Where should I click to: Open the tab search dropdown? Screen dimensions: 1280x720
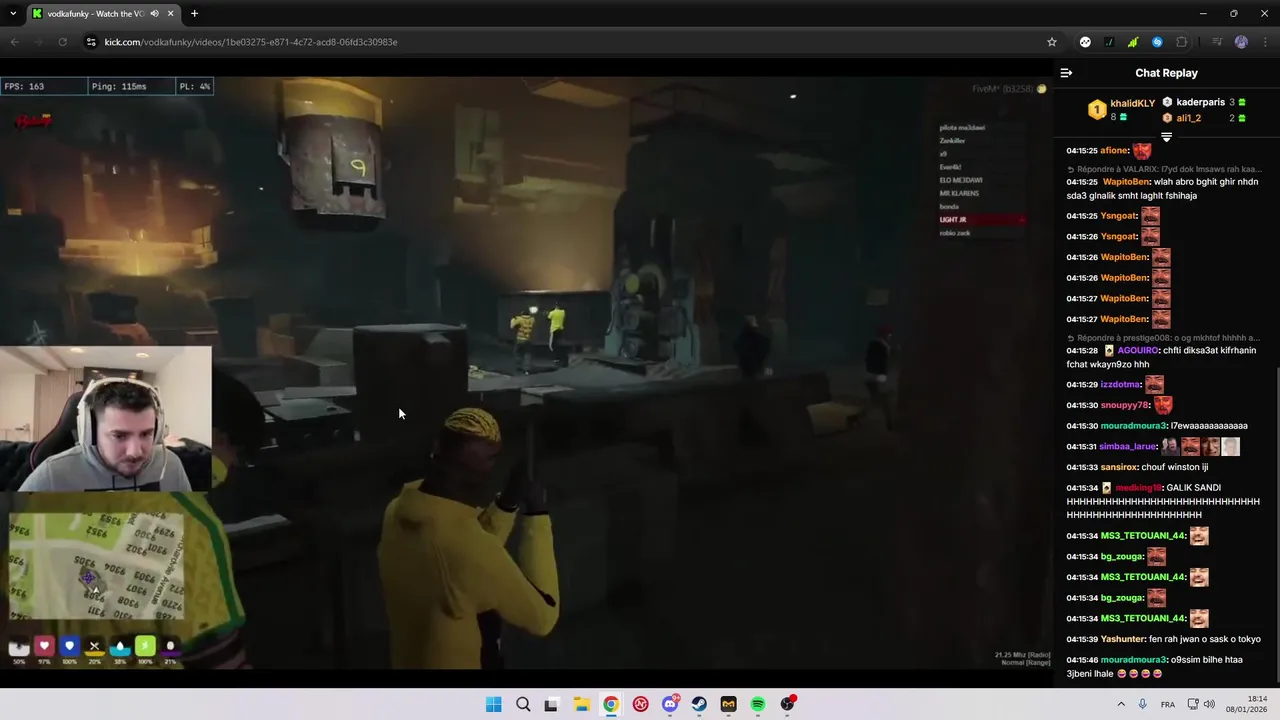click(13, 14)
